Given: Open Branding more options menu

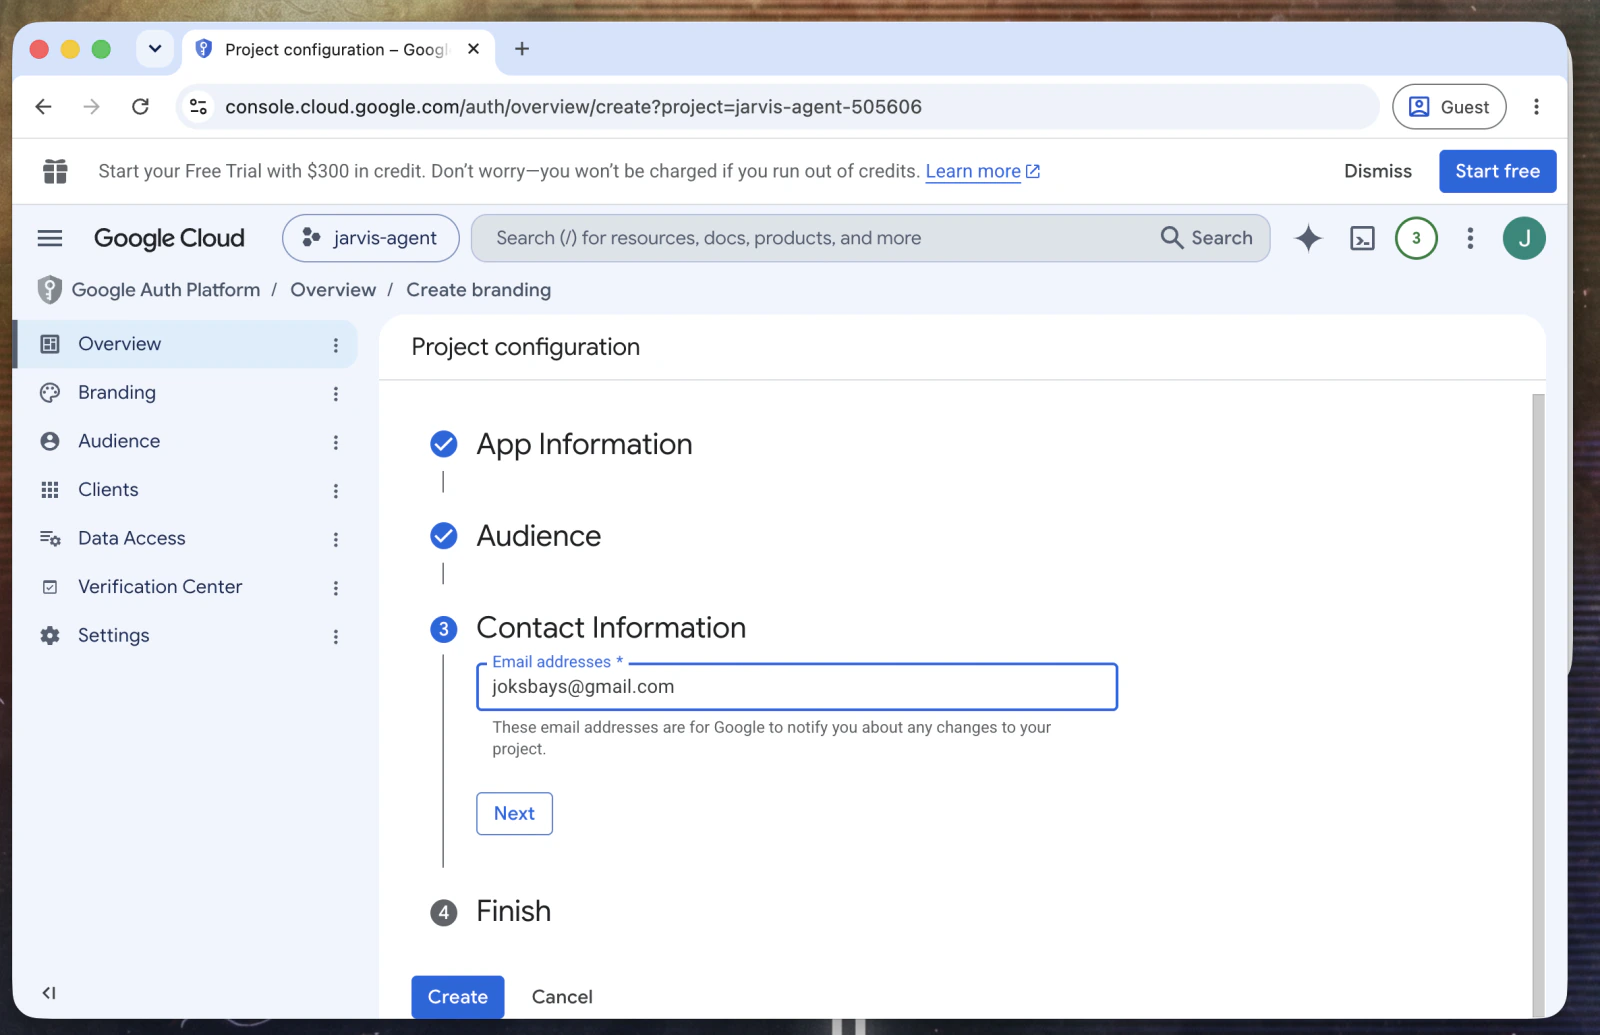Looking at the screenshot, I should [336, 394].
